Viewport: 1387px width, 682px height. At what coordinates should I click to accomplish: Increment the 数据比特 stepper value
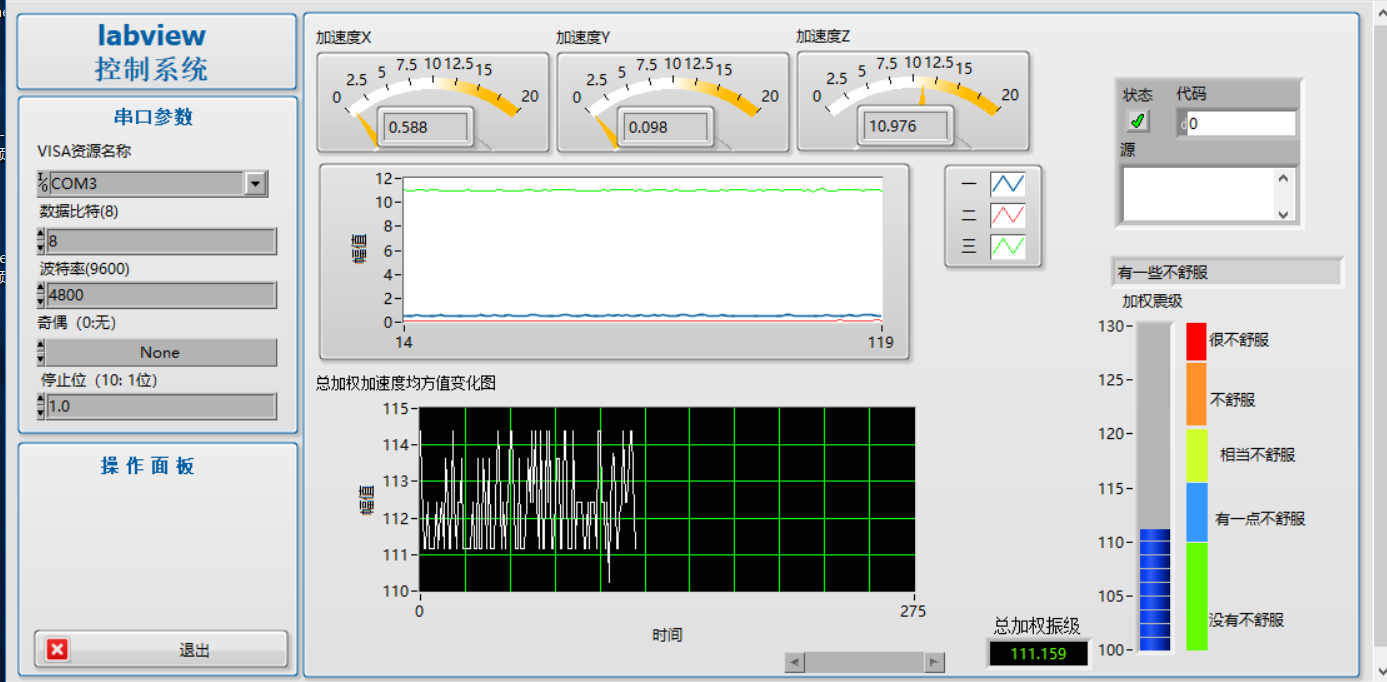[x=41, y=235]
